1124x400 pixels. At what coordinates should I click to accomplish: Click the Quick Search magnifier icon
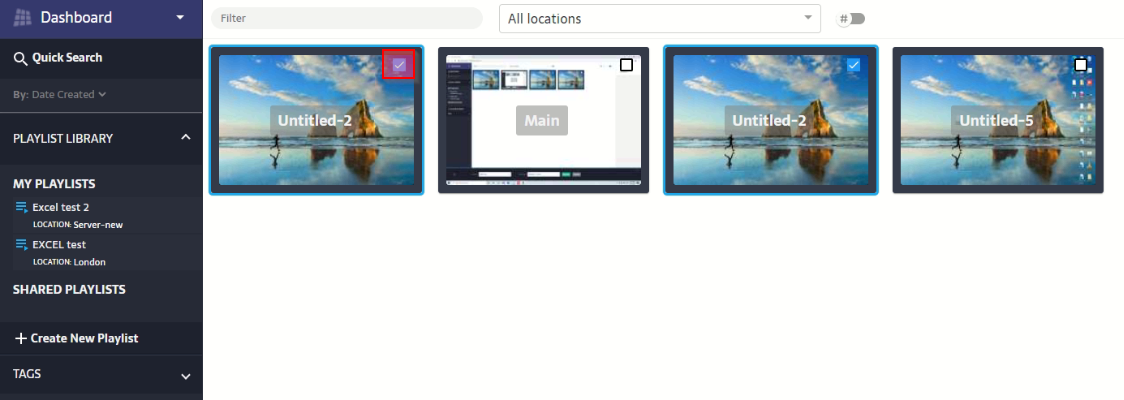coord(20,58)
